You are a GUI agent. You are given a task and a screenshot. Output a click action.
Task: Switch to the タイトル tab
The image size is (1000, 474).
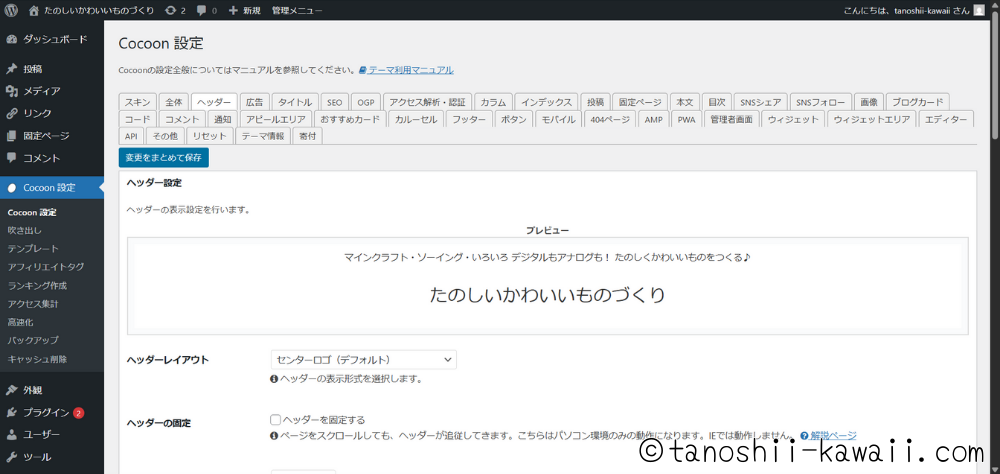tap(295, 102)
